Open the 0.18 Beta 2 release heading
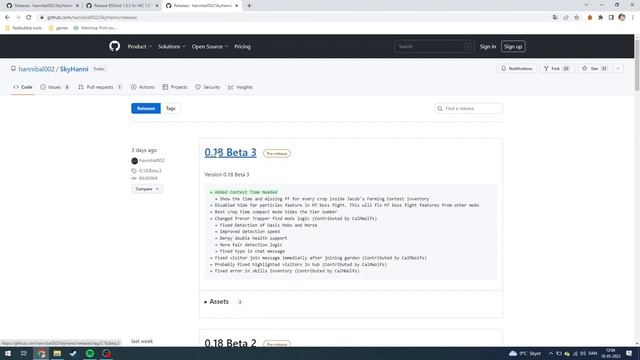640x360 pixels. pos(230,343)
